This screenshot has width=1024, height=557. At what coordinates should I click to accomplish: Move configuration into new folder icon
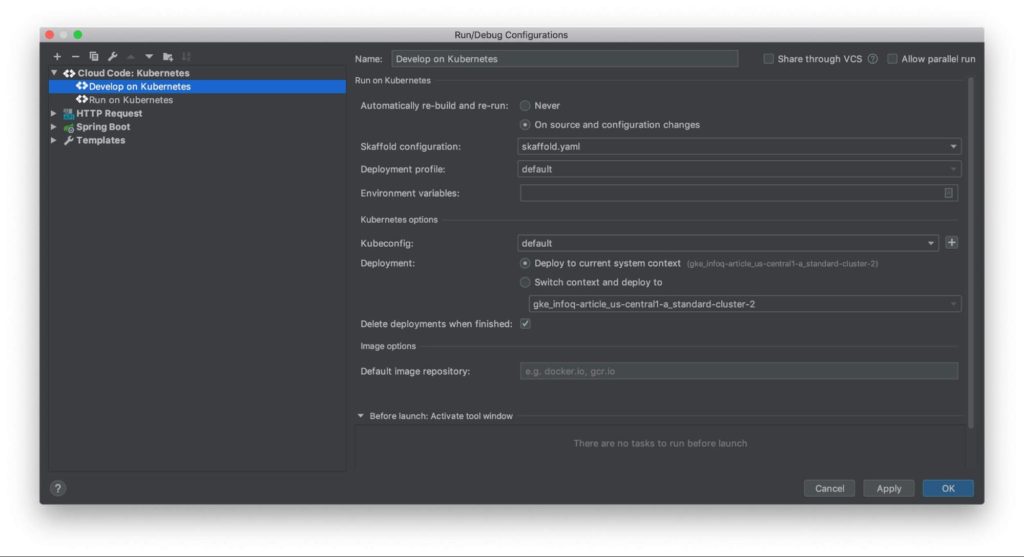(168, 57)
